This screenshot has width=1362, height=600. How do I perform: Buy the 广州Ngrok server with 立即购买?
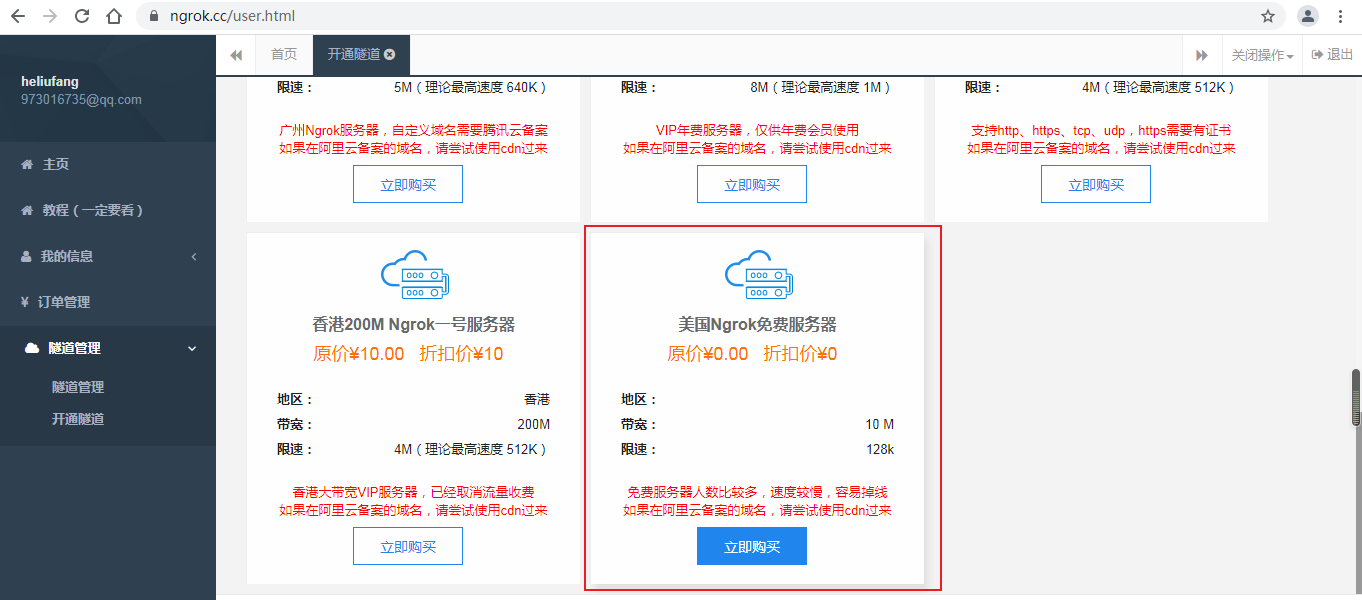(x=408, y=184)
